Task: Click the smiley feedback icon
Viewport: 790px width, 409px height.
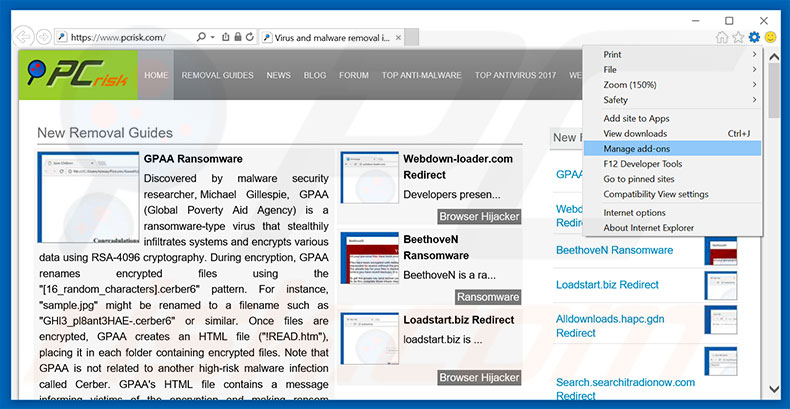Action: [x=770, y=37]
